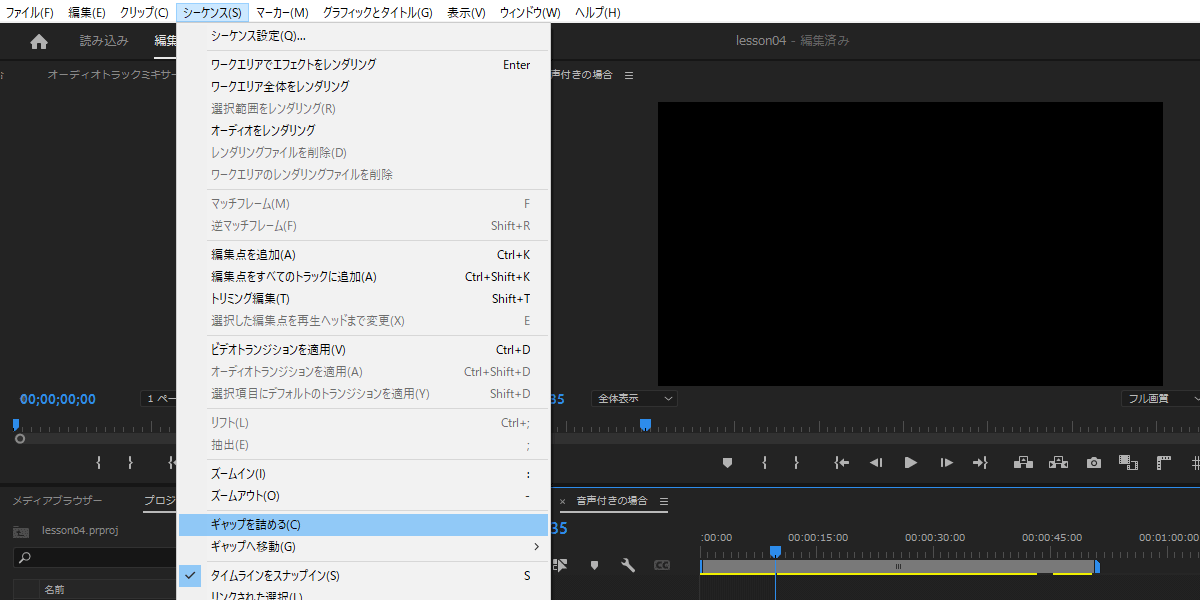Open the フル画質 playback resolution dropdown
This screenshot has width=1200, height=600.
click(1161, 398)
